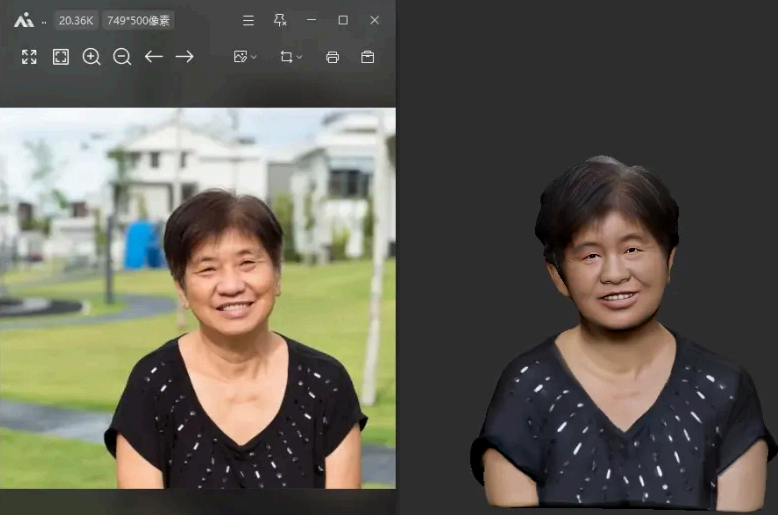Click the 3D bust model render

click(x=623, y=332)
